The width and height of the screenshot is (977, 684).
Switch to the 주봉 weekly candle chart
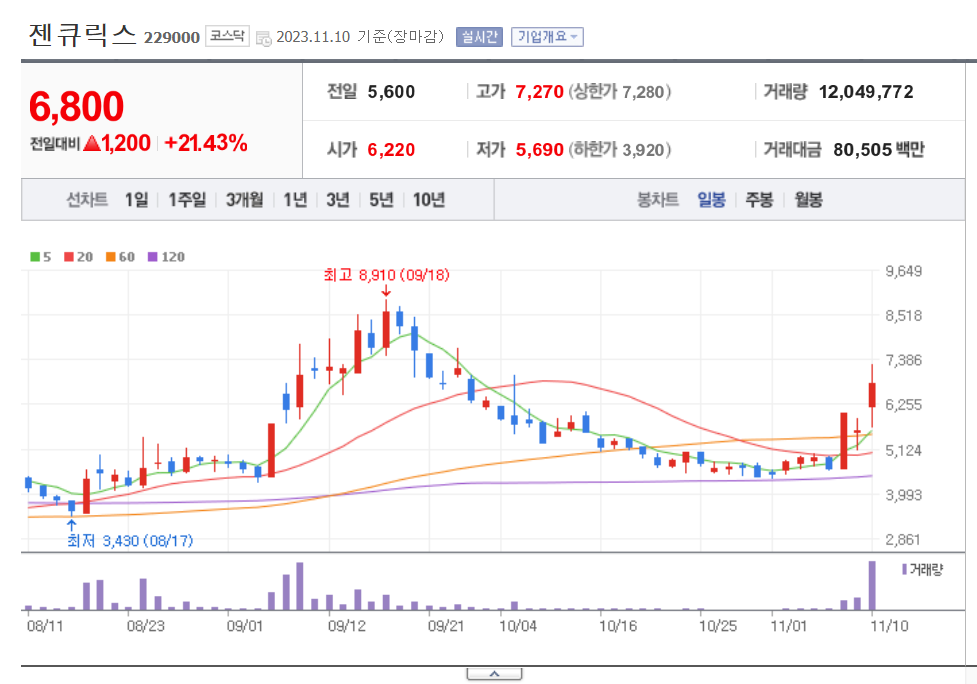[x=759, y=200]
